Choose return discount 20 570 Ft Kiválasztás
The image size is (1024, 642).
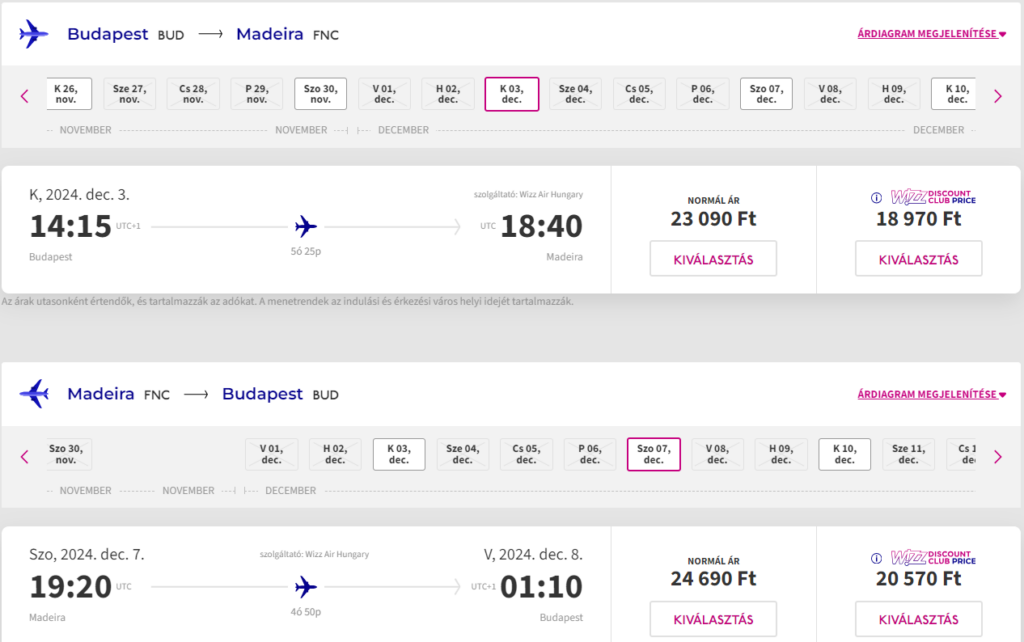tap(918, 619)
